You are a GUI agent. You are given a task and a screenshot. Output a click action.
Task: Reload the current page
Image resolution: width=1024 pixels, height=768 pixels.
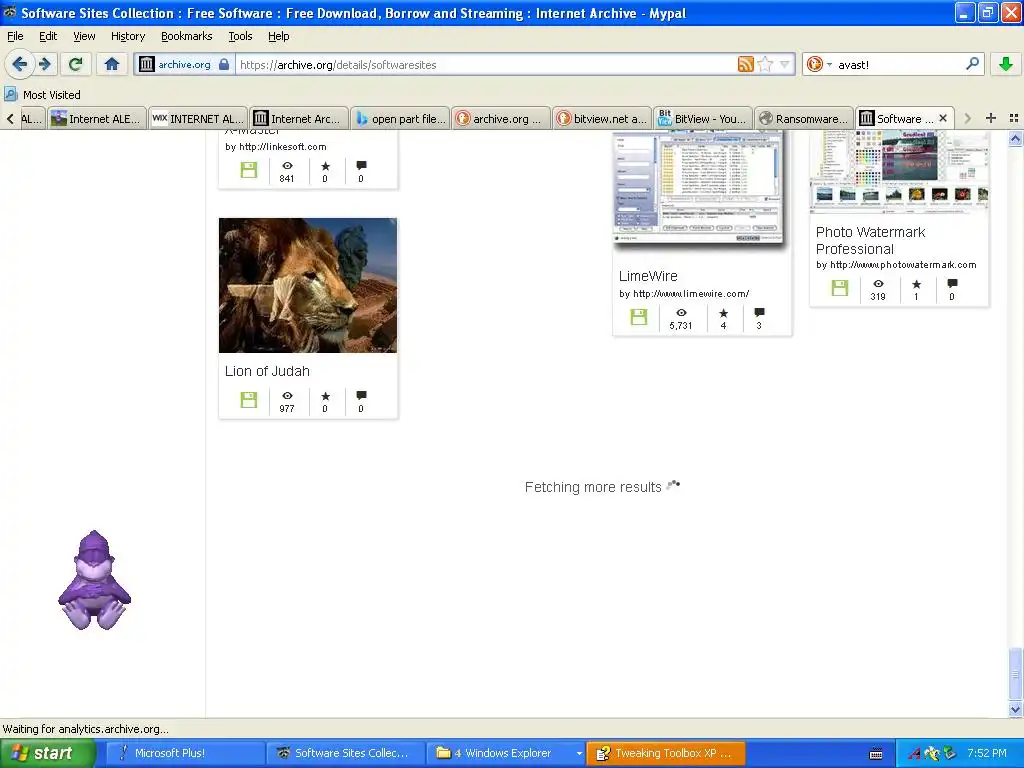(x=76, y=64)
